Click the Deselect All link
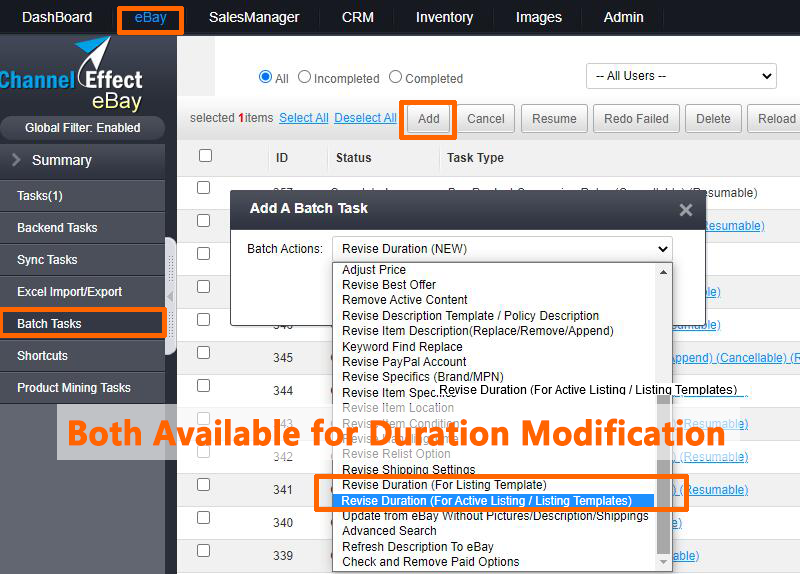The height and width of the screenshot is (574, 800). click(365, 118)
